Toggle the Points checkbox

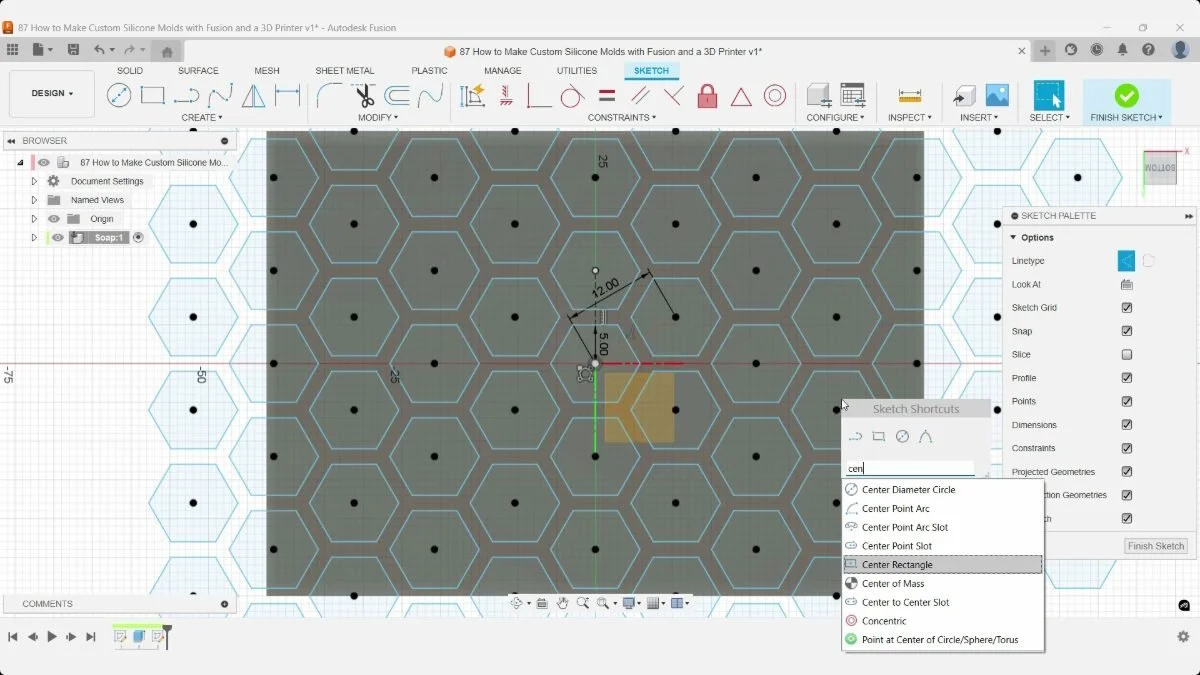click(1127, 401)
